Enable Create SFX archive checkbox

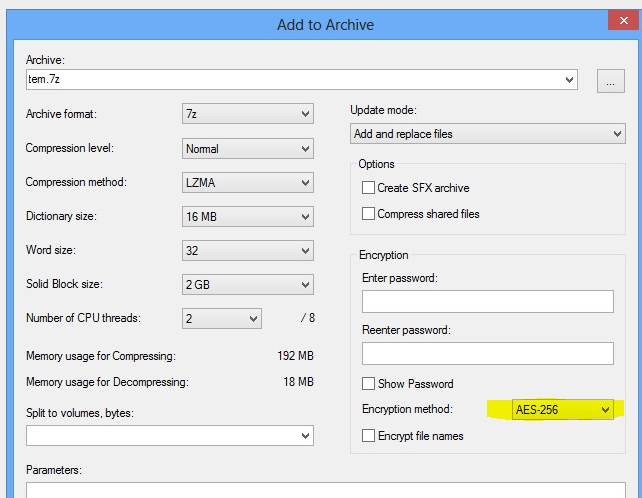369,188
